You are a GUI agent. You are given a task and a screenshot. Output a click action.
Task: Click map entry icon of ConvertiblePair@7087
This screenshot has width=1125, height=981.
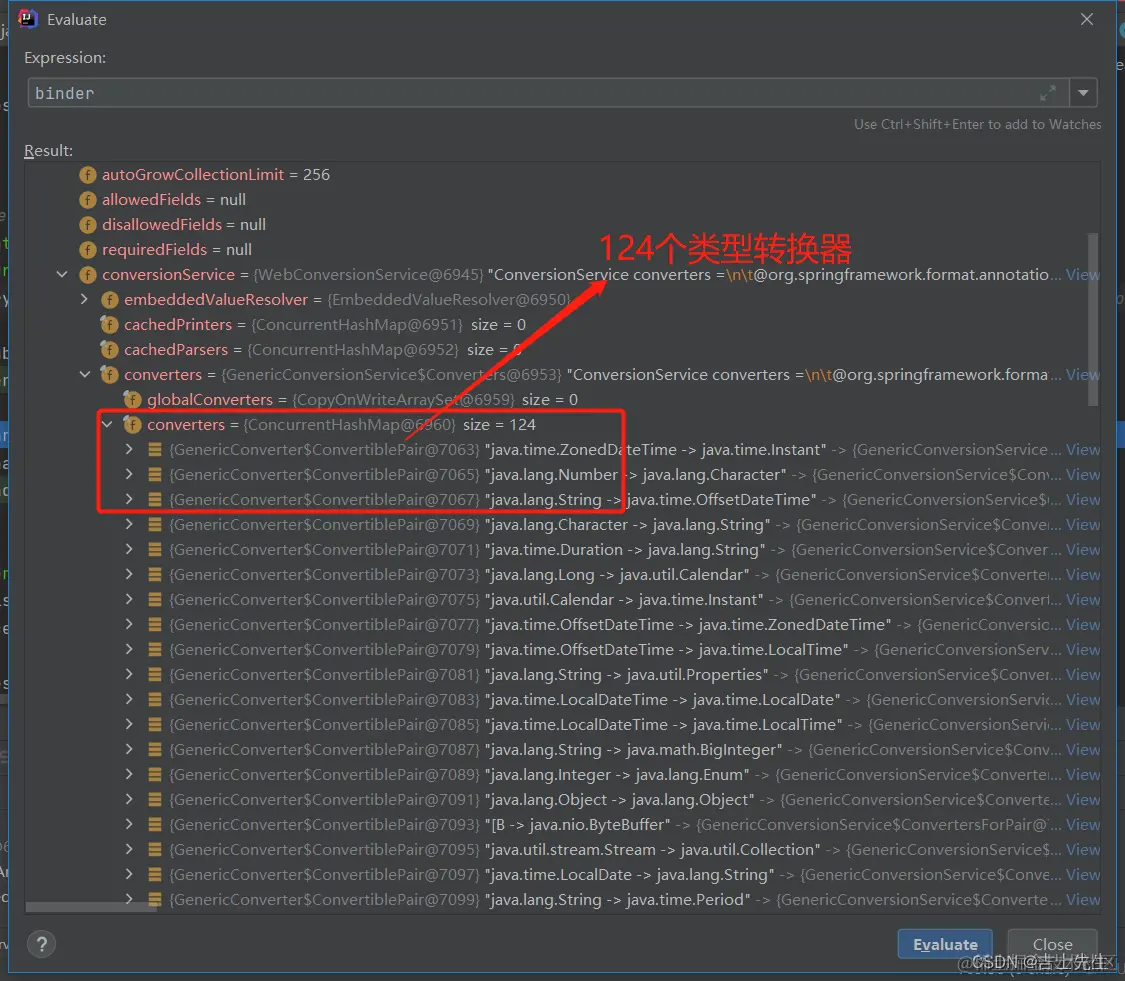tap(154, 749)
